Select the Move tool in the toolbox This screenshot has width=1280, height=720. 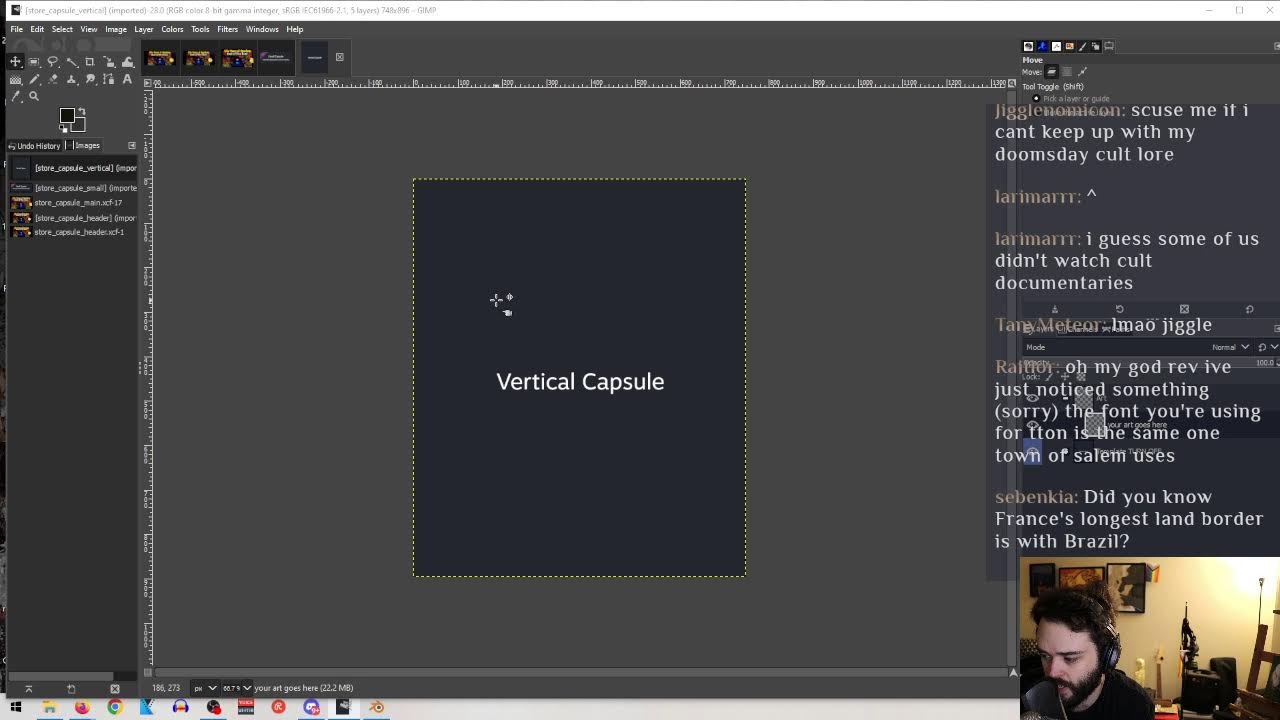pyautogui.click(x=15, y=62)
